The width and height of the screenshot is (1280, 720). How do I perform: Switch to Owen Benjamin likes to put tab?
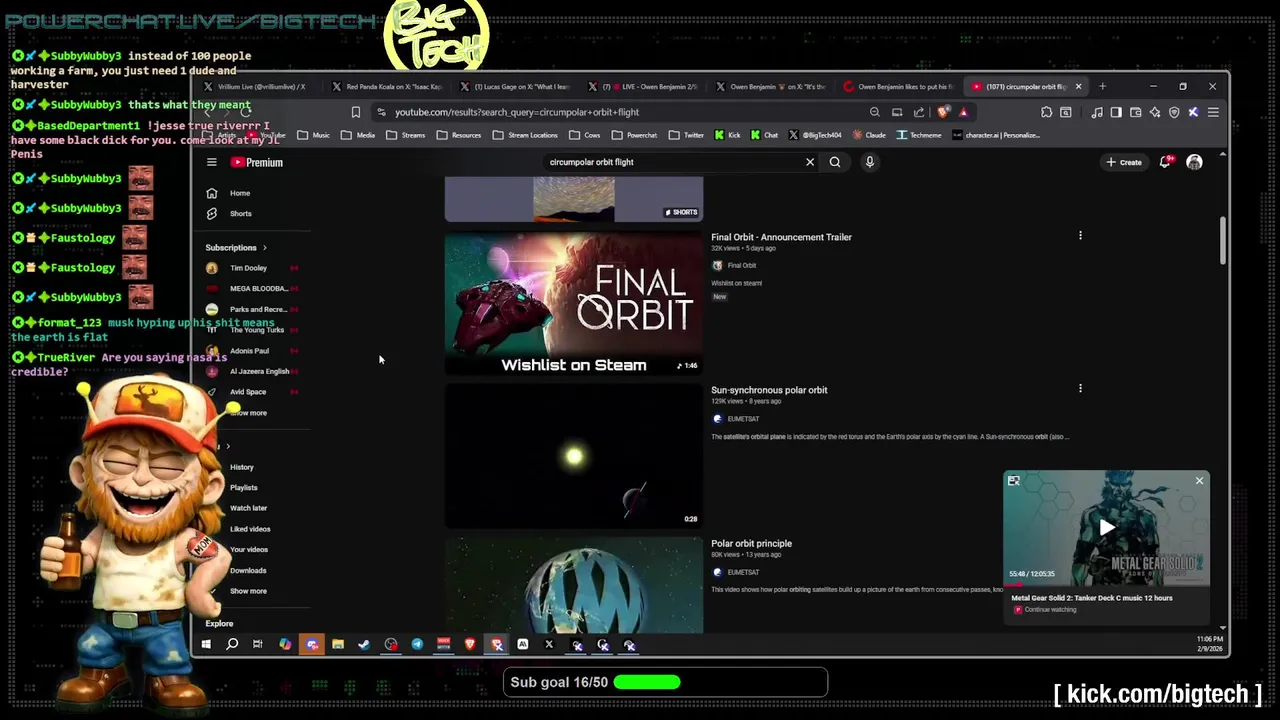898,86
